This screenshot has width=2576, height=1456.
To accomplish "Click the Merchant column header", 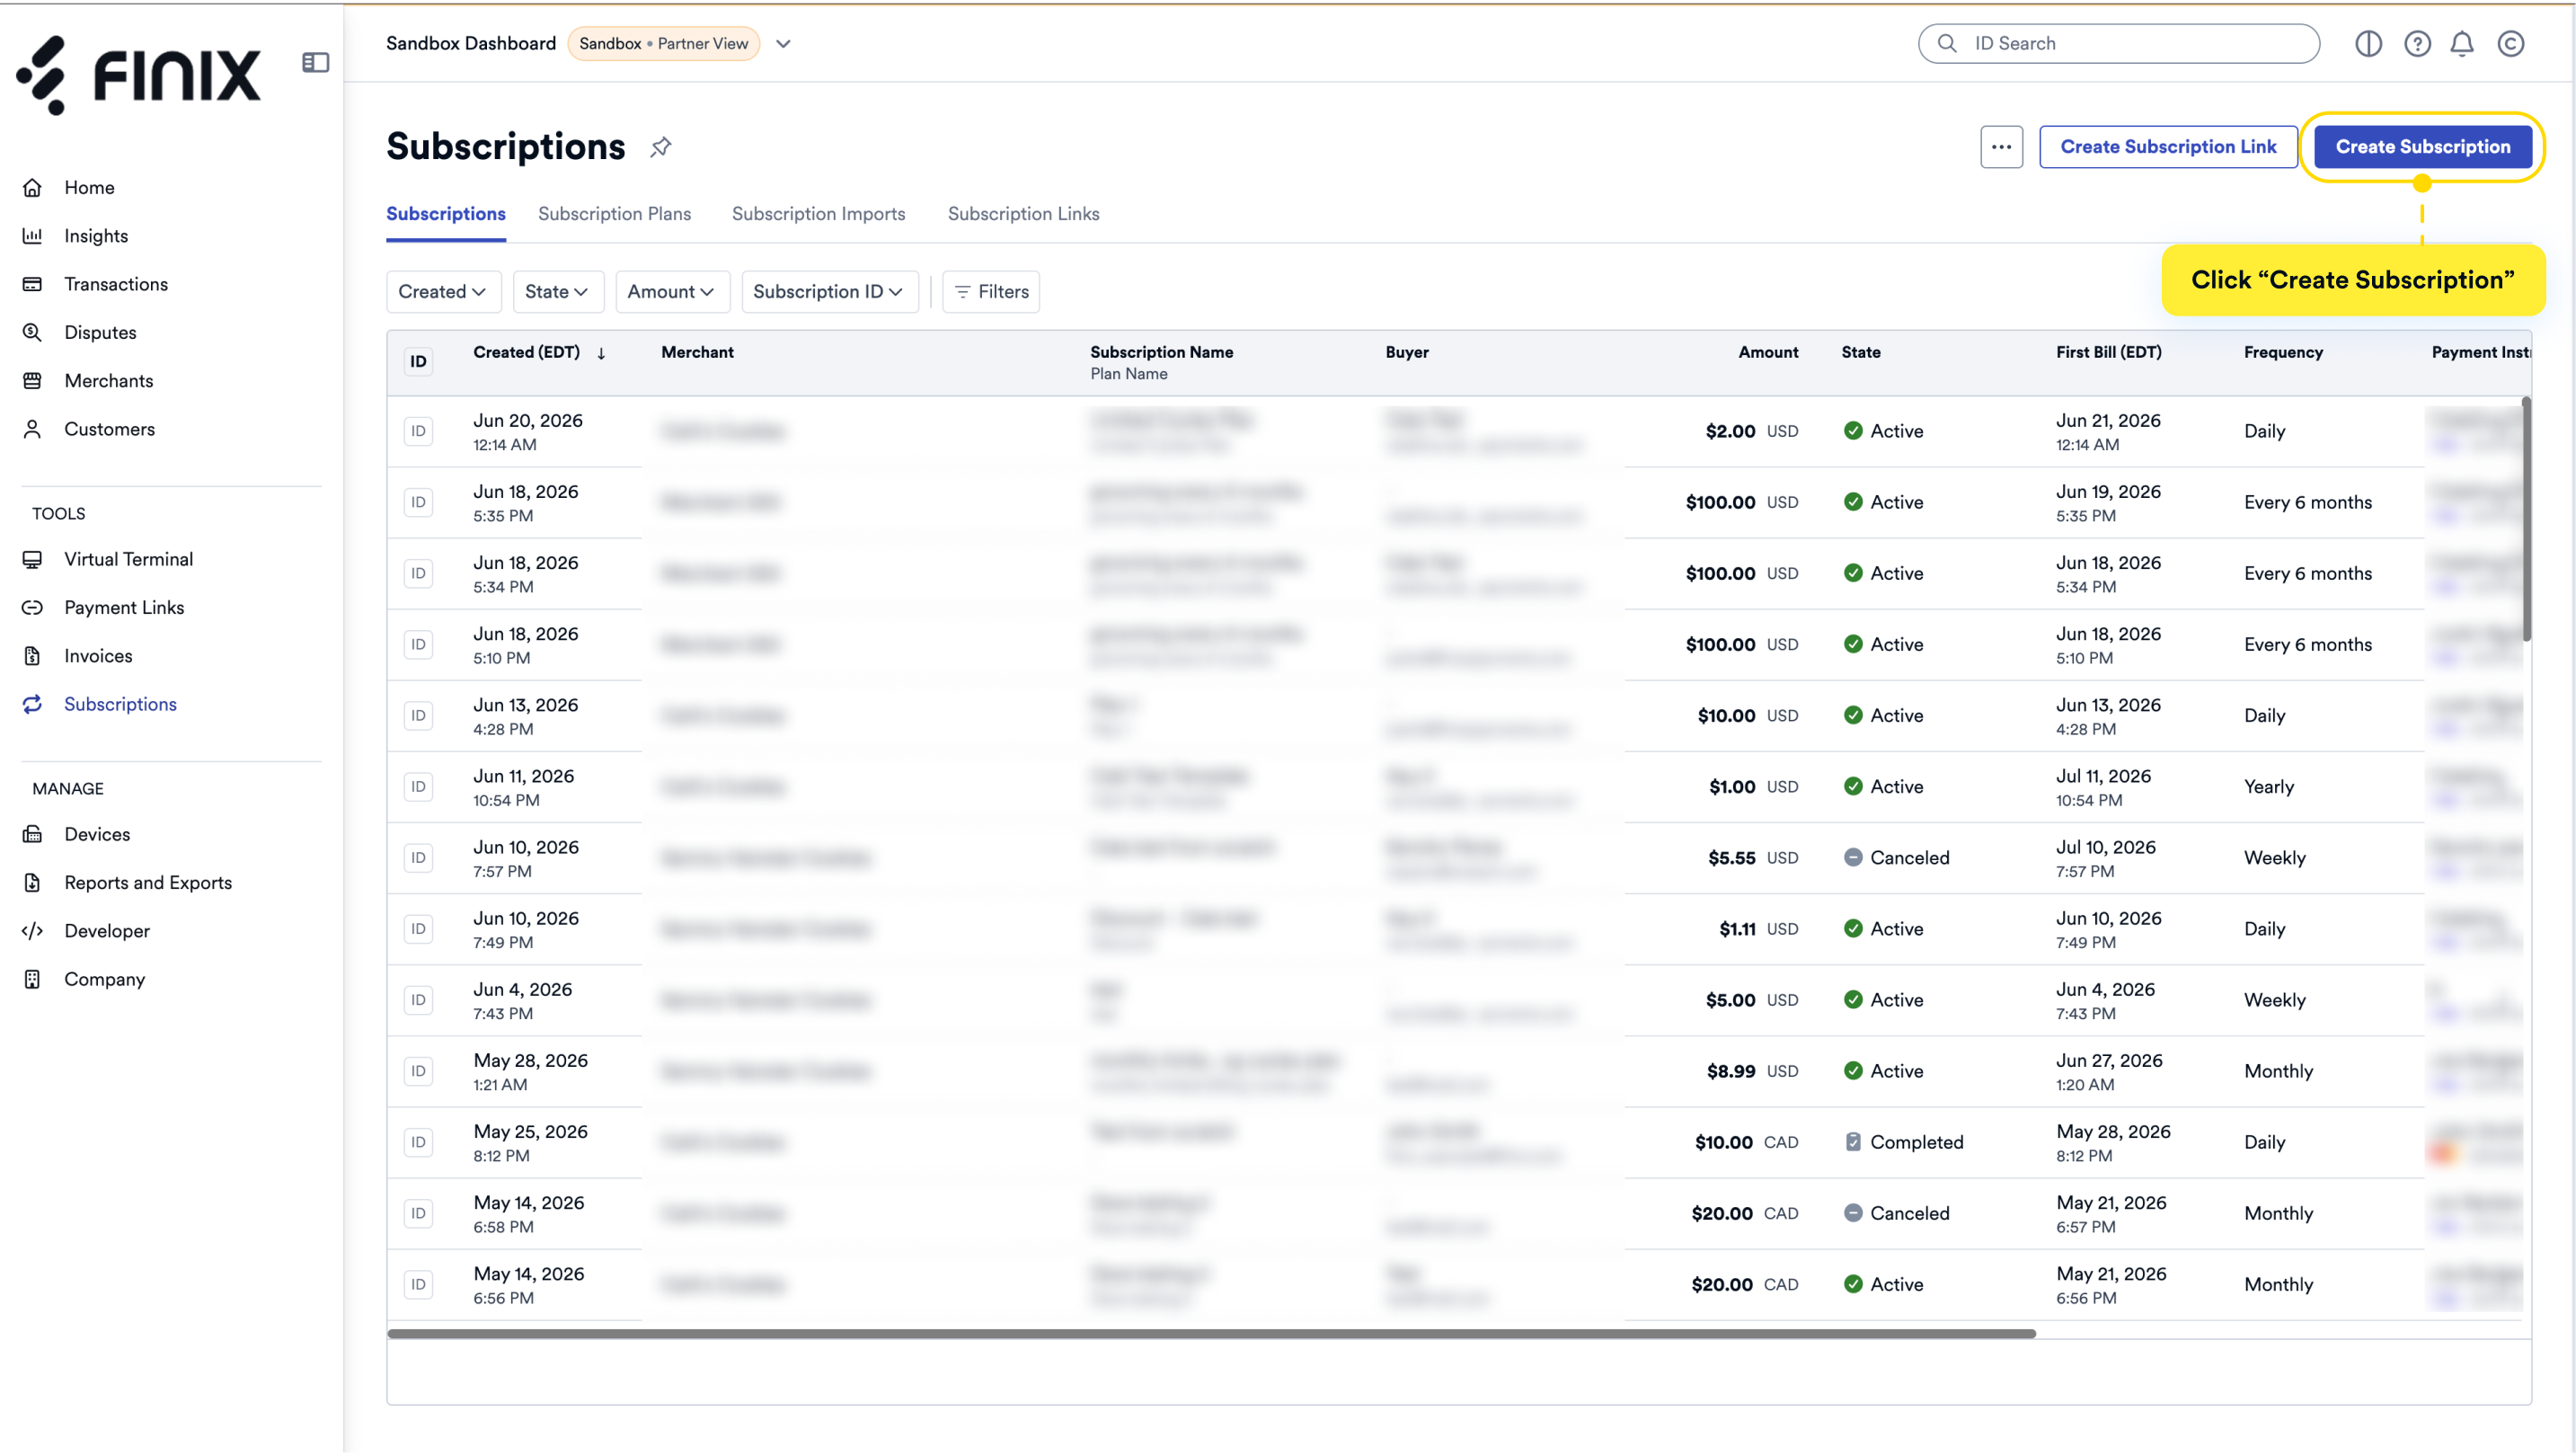I will [x=697, y=352].
